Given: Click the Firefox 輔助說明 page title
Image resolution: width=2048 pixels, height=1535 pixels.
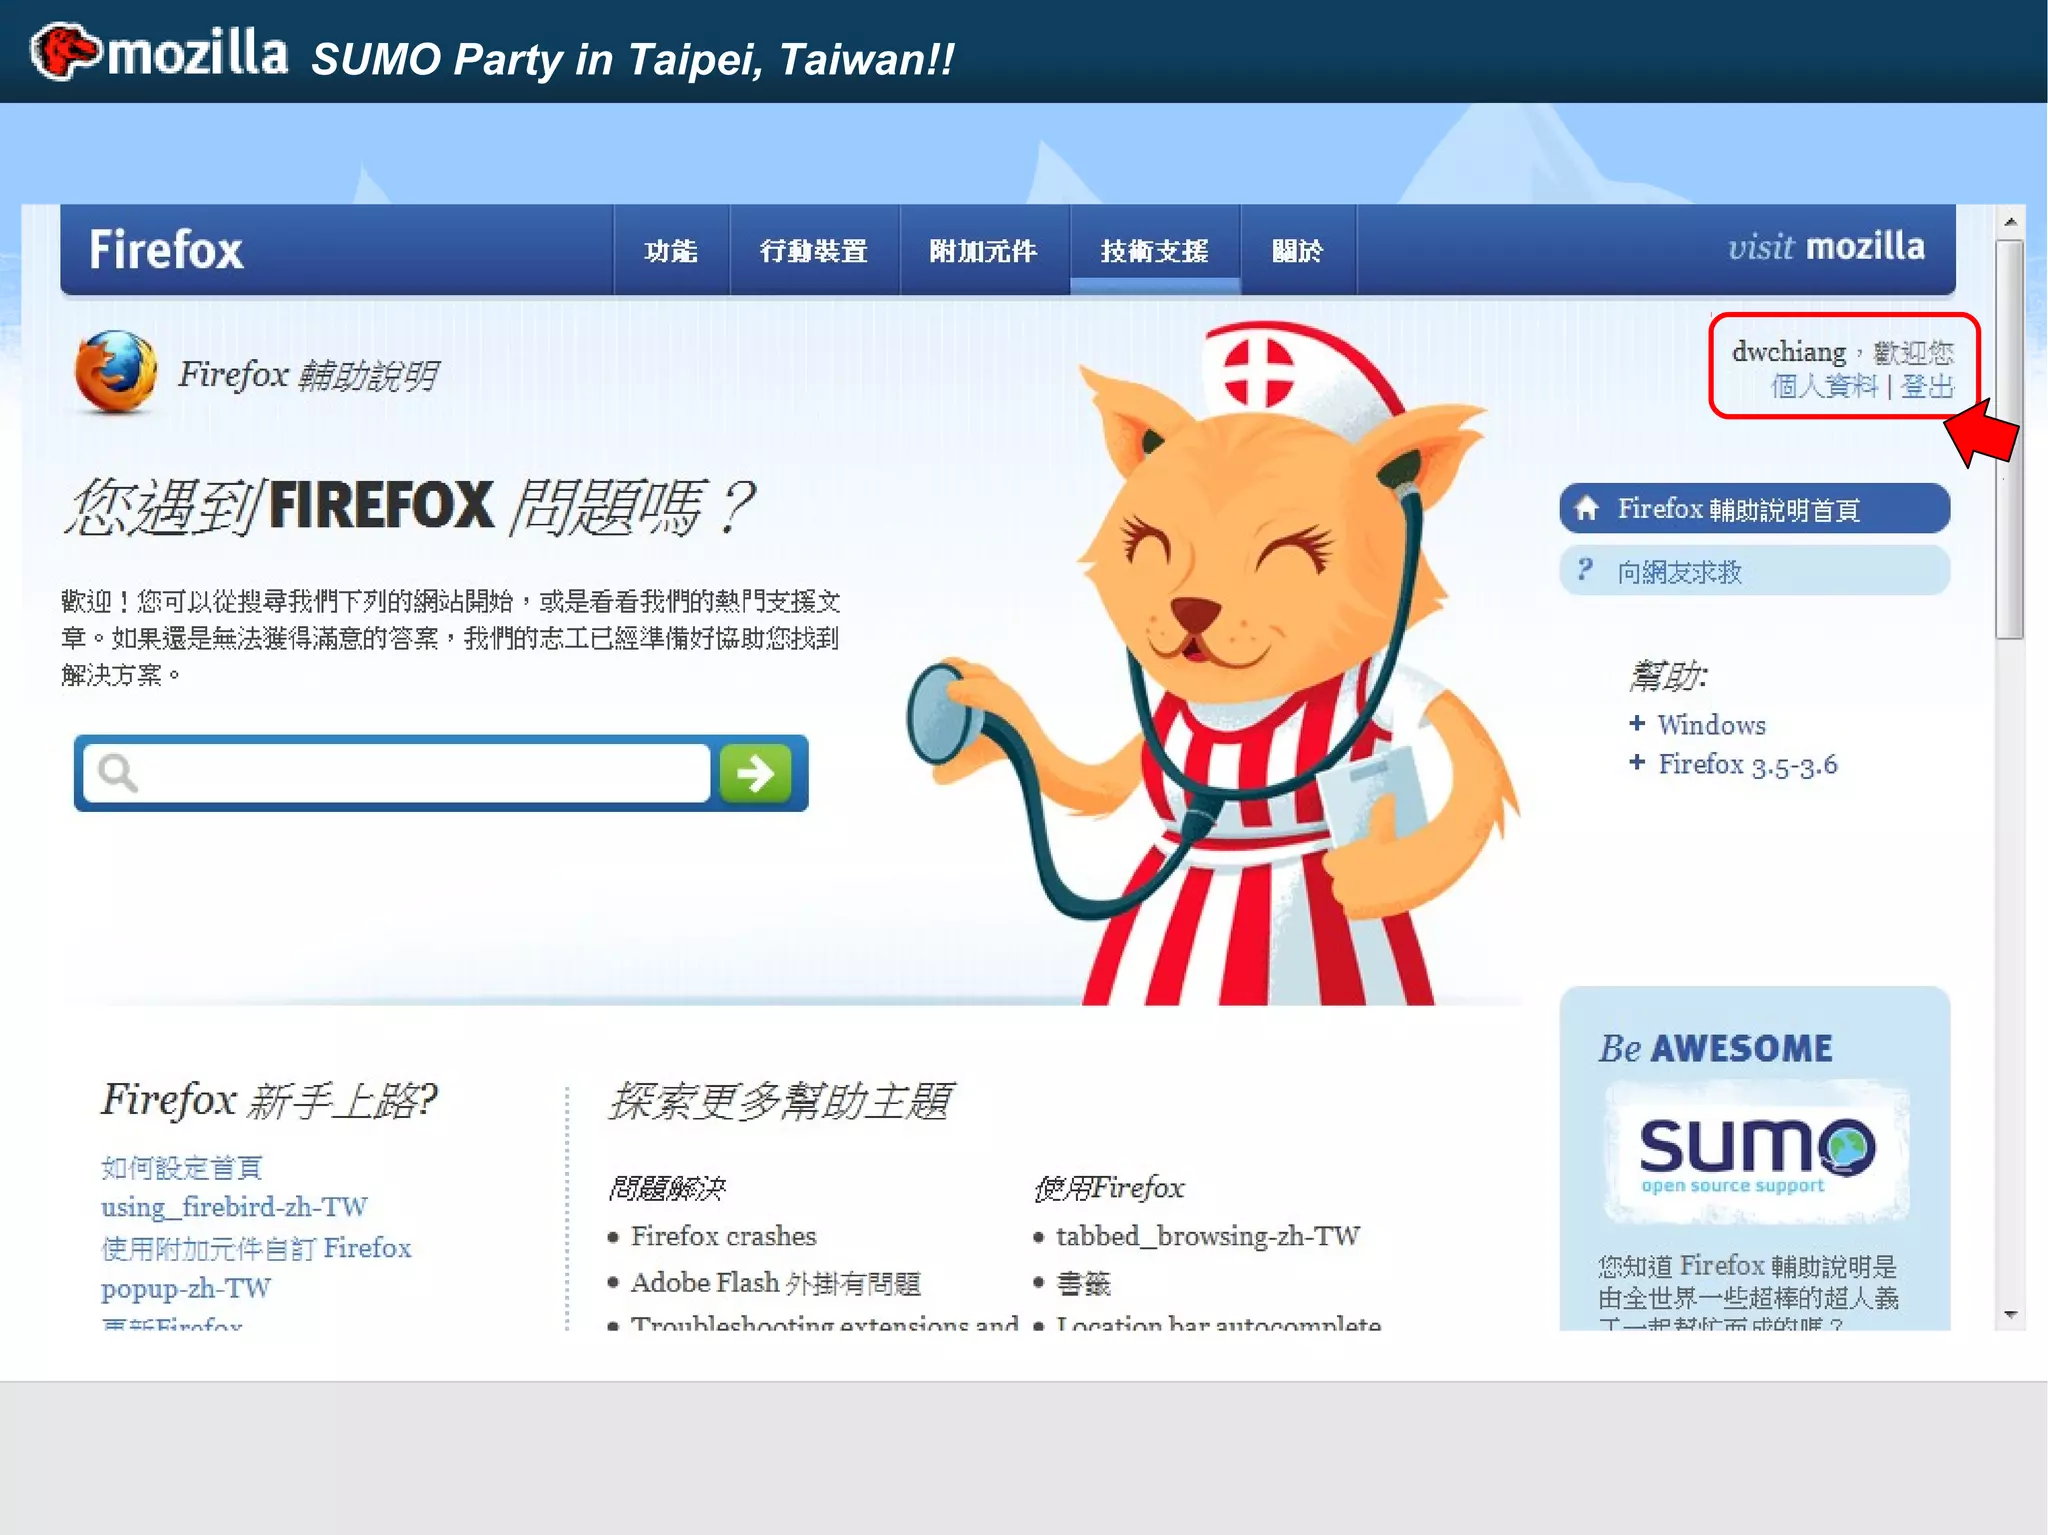Looking at the screenshot, I should click(308, 375).
